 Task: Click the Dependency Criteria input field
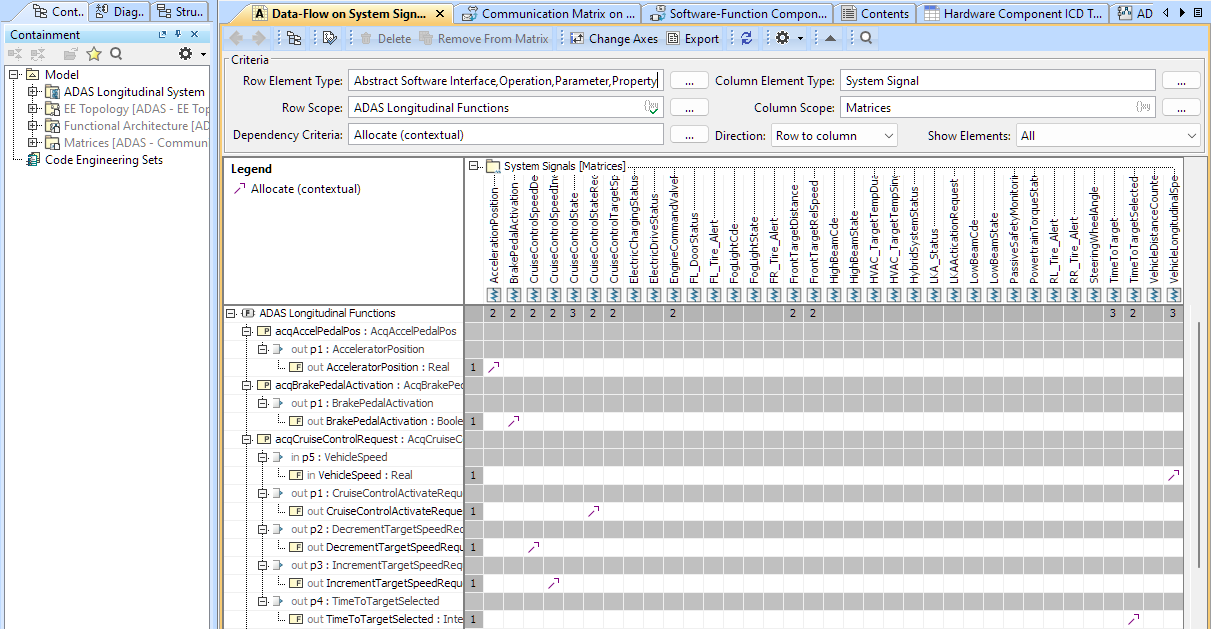(x=505, y=135)
